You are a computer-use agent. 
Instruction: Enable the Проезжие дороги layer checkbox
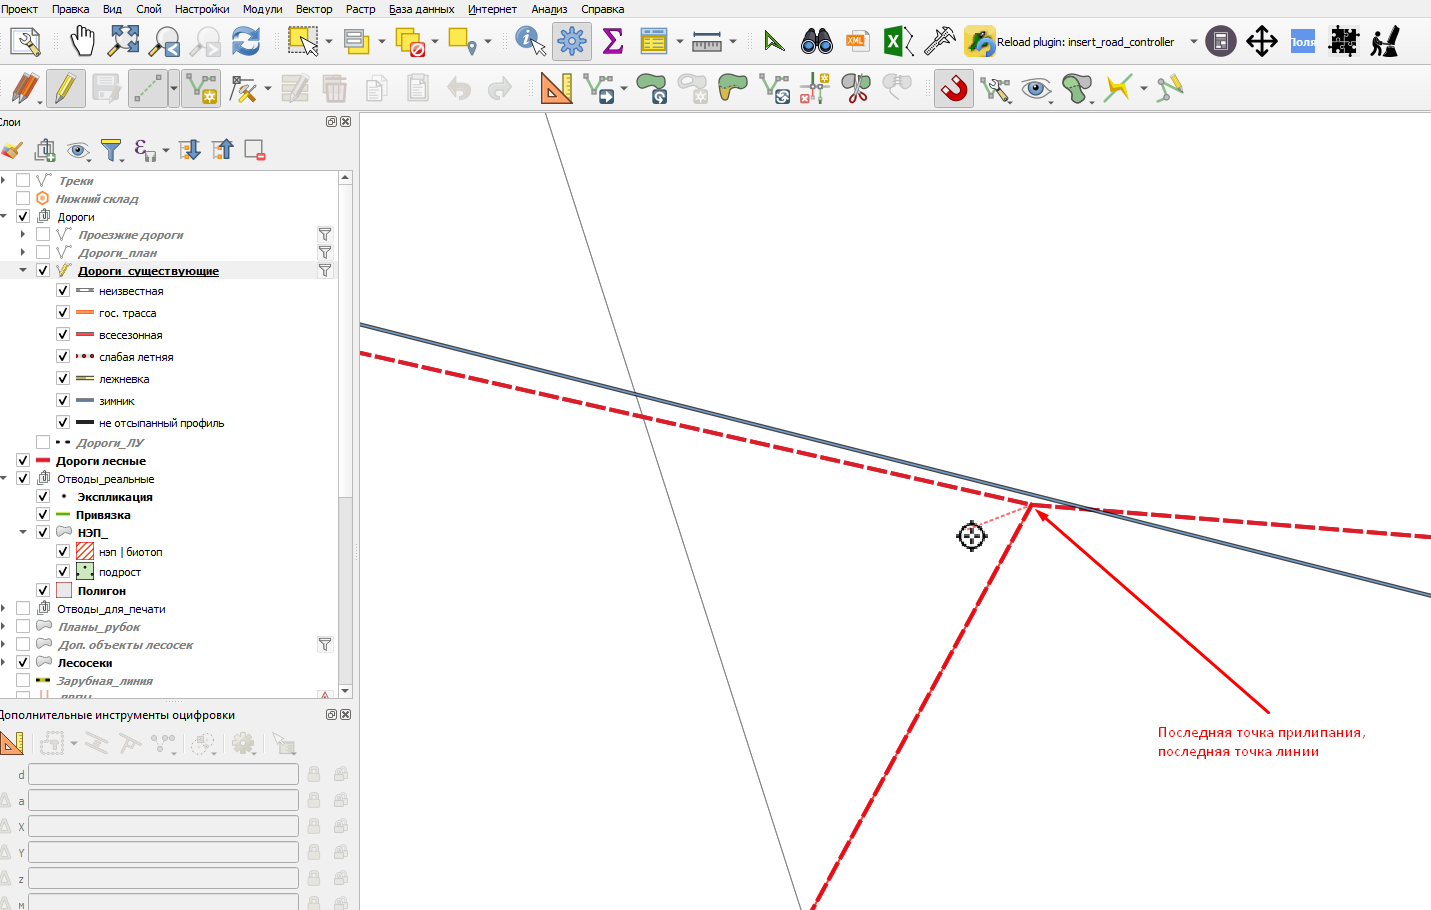[43, 234]
